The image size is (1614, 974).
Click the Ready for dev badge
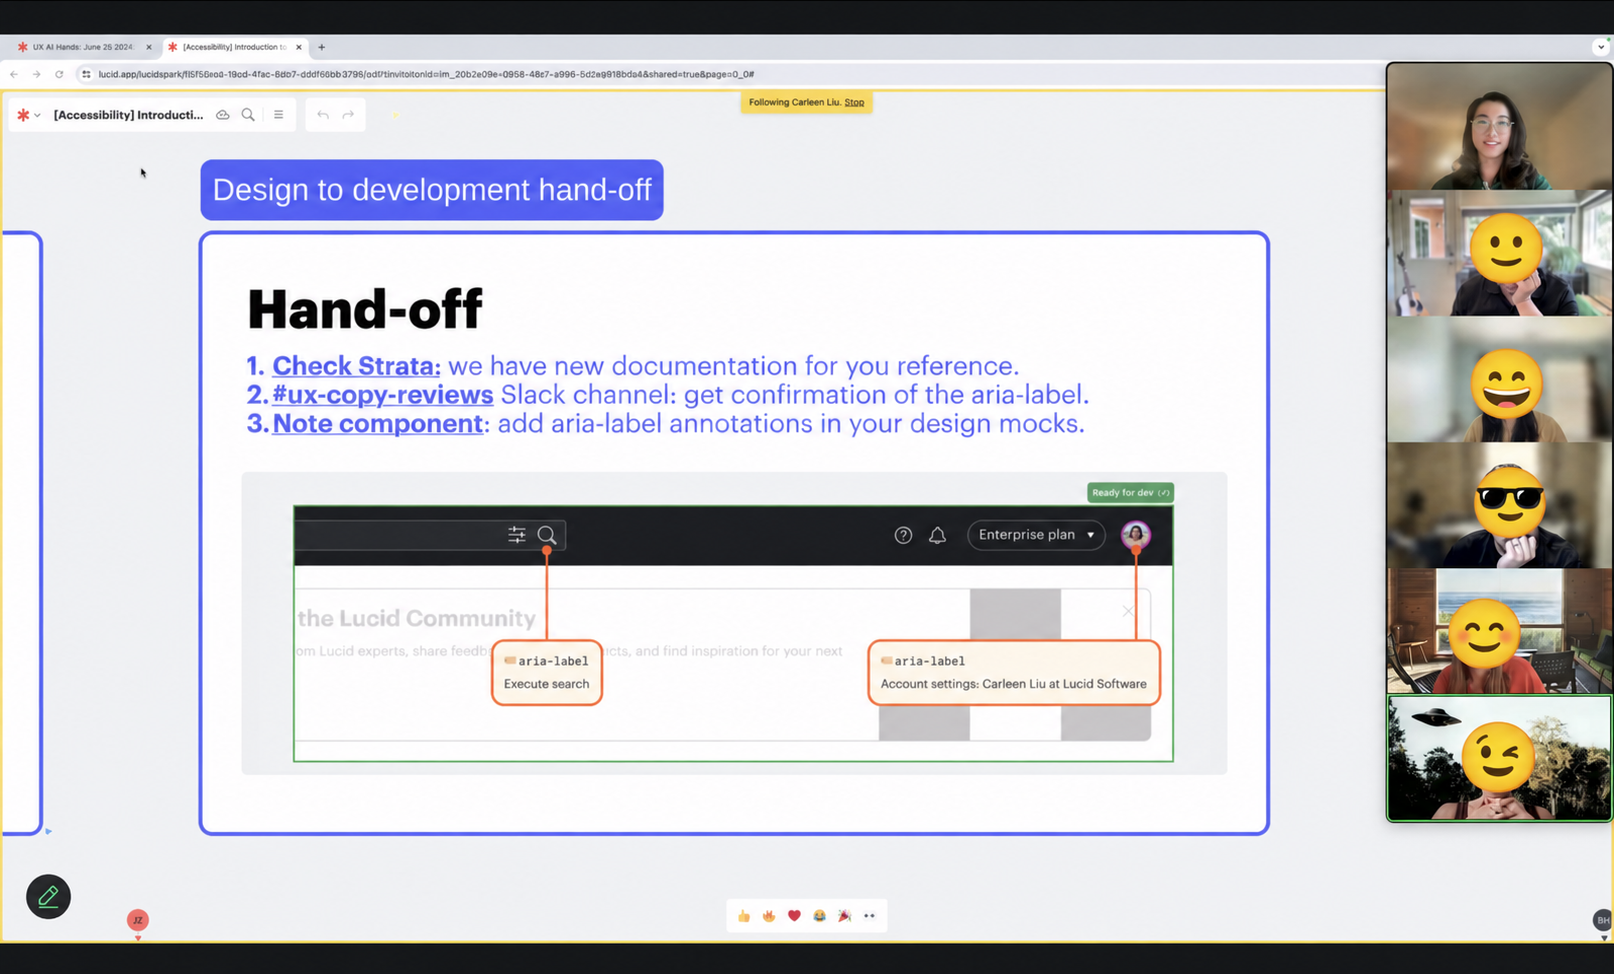[1130, 493]
